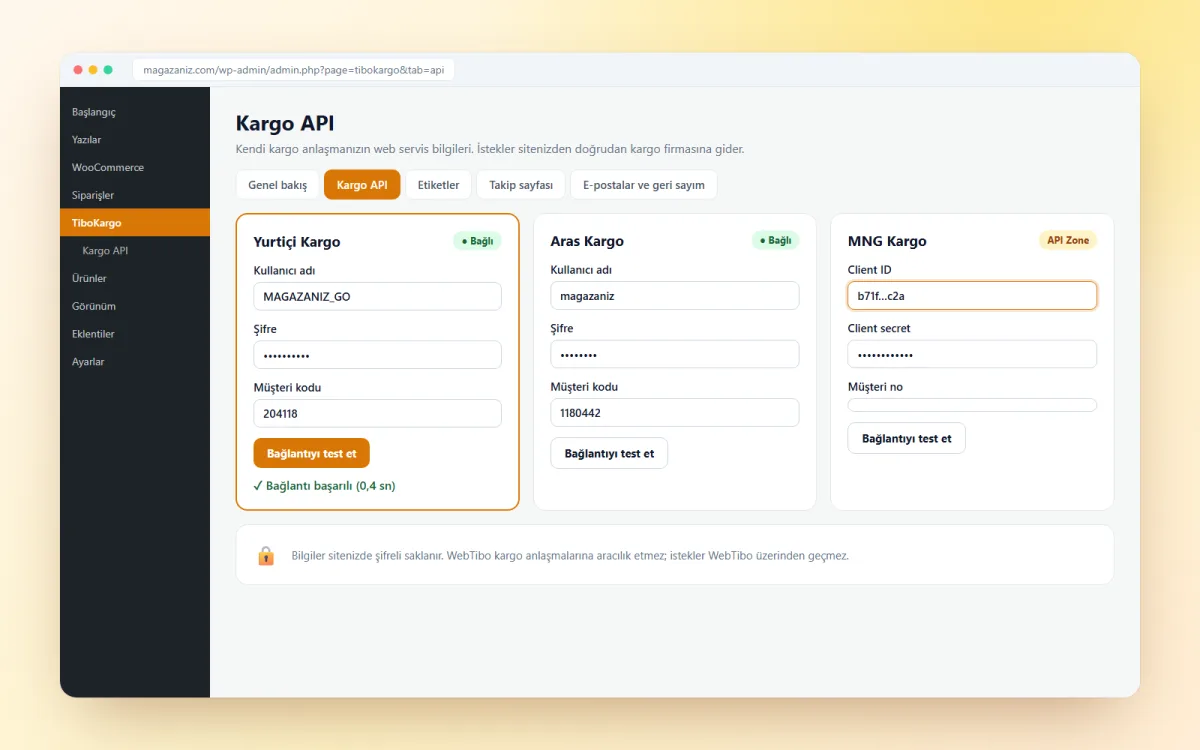Click the Kargo API page heading
Image resolution: width=1200 pixels, height=750 pixels.
coord(285,123)
